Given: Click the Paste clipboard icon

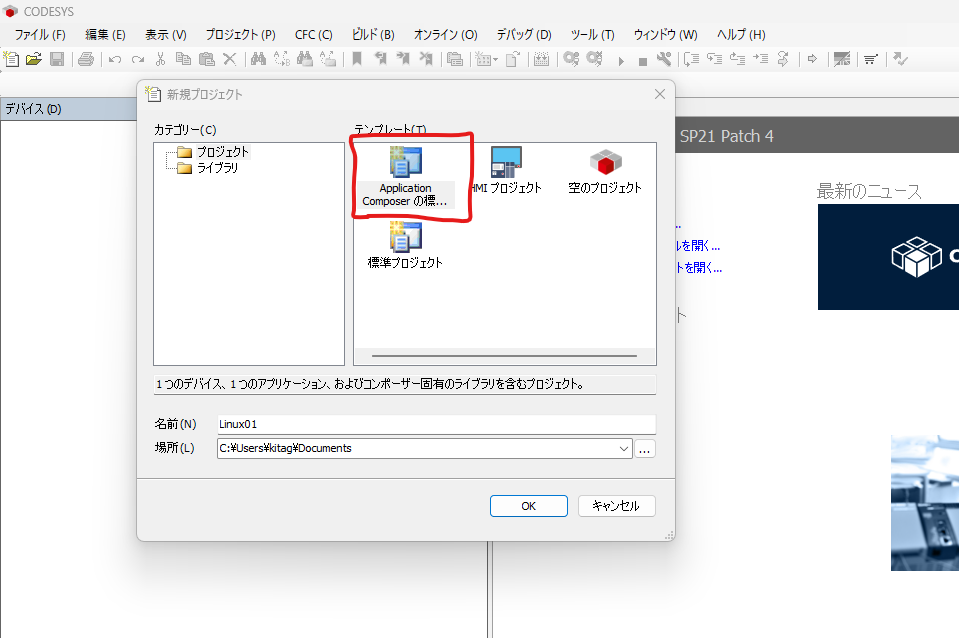Looking at the screenshot, I should pyautogui.click(x=207, y=59).
